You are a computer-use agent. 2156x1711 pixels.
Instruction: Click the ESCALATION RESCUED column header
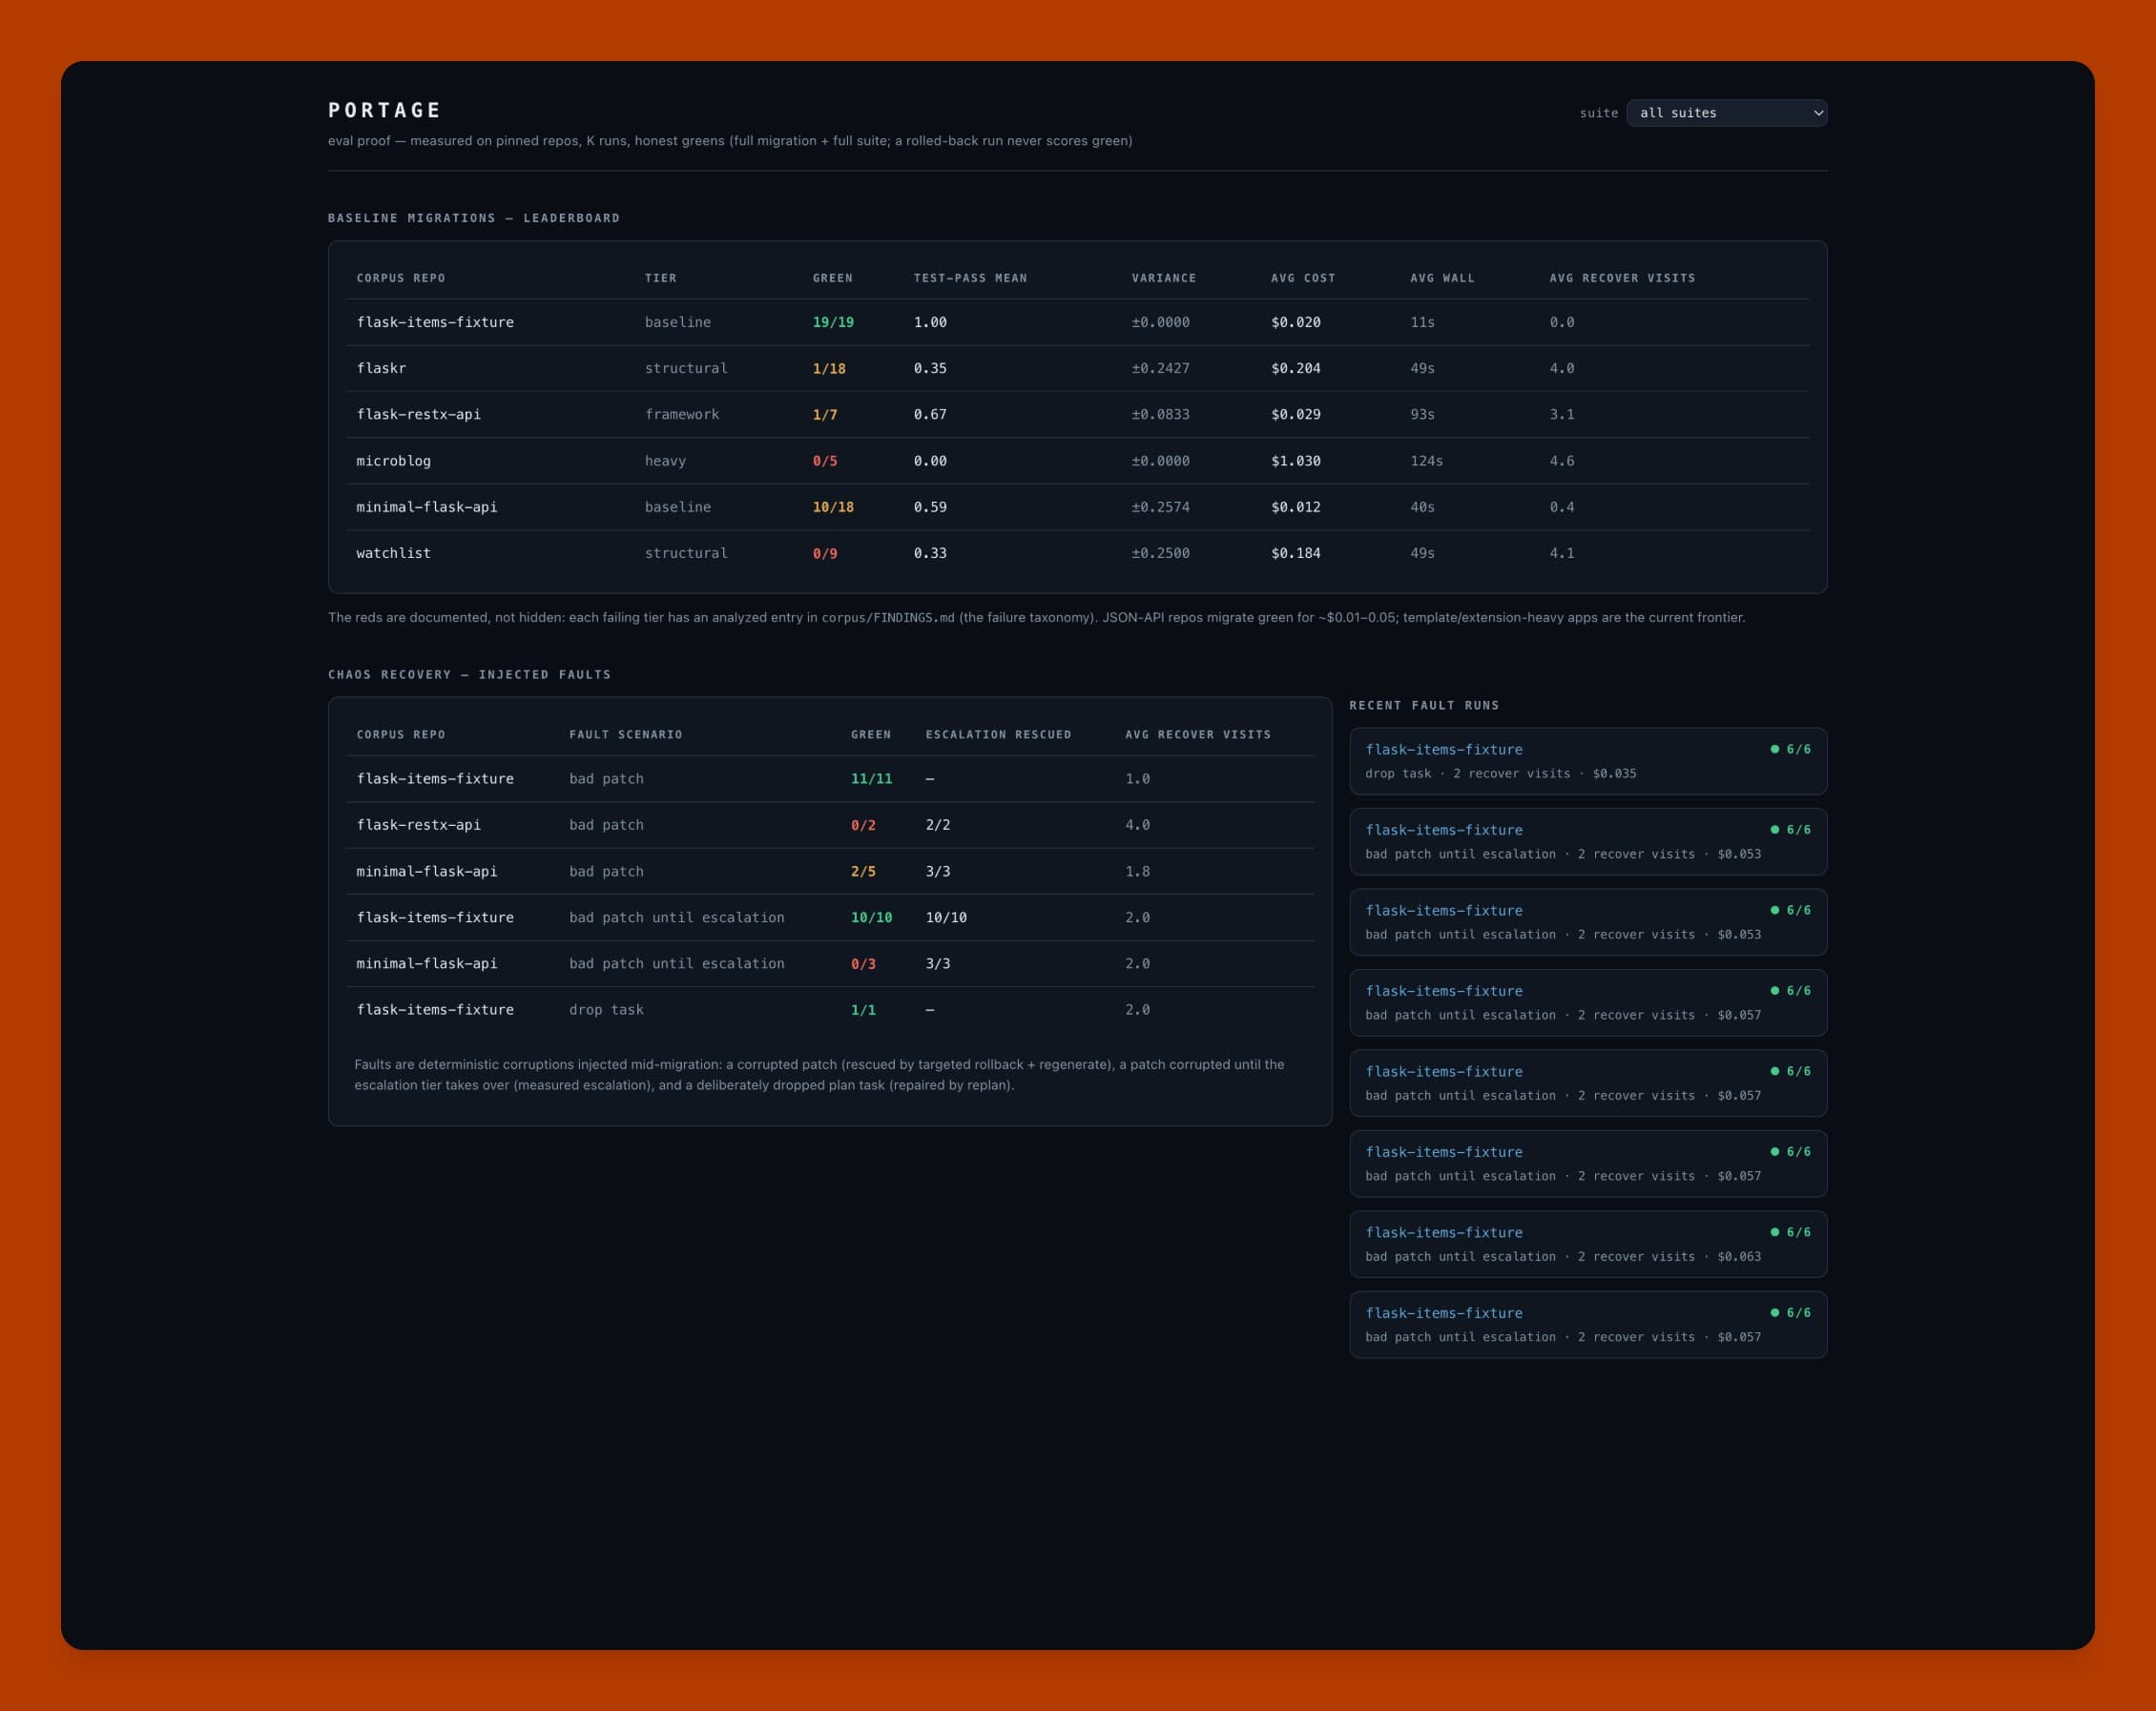pyautogui.click(x=998, y=734)
